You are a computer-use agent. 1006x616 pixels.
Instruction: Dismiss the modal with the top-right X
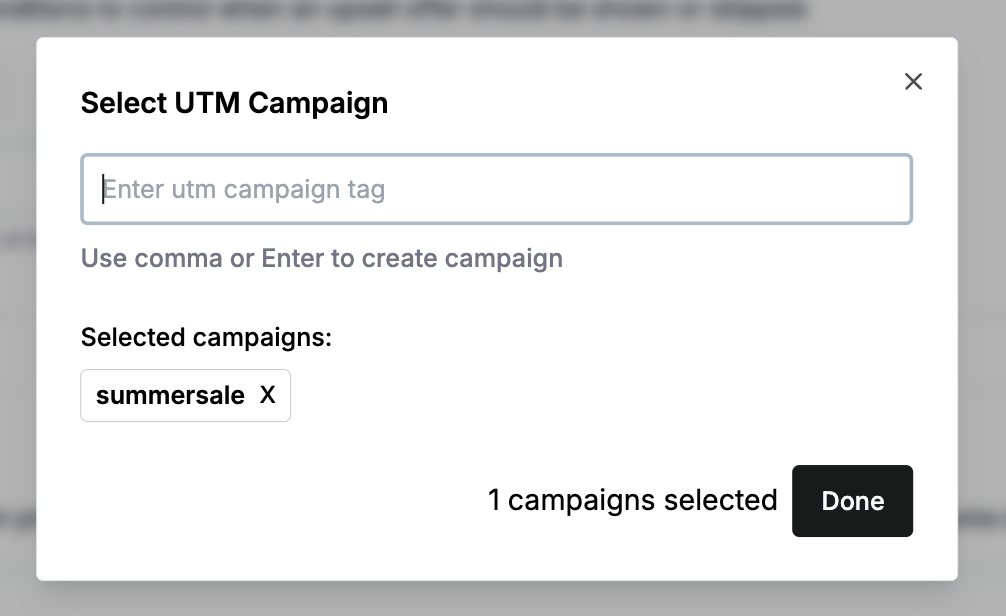[913, 82]
